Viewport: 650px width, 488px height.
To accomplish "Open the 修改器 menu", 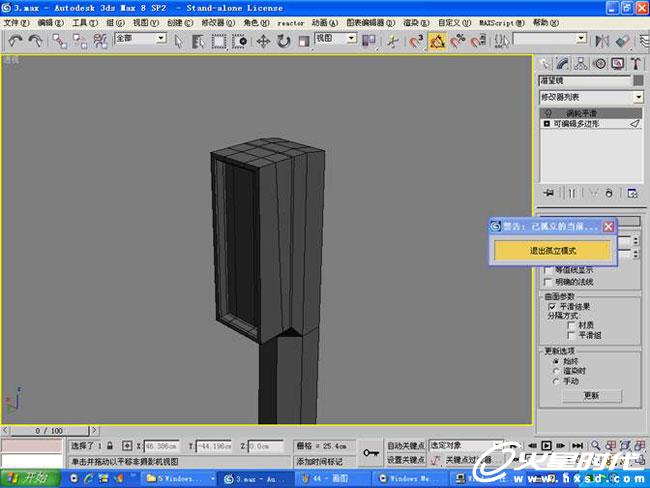I will (x=218, y=23).
